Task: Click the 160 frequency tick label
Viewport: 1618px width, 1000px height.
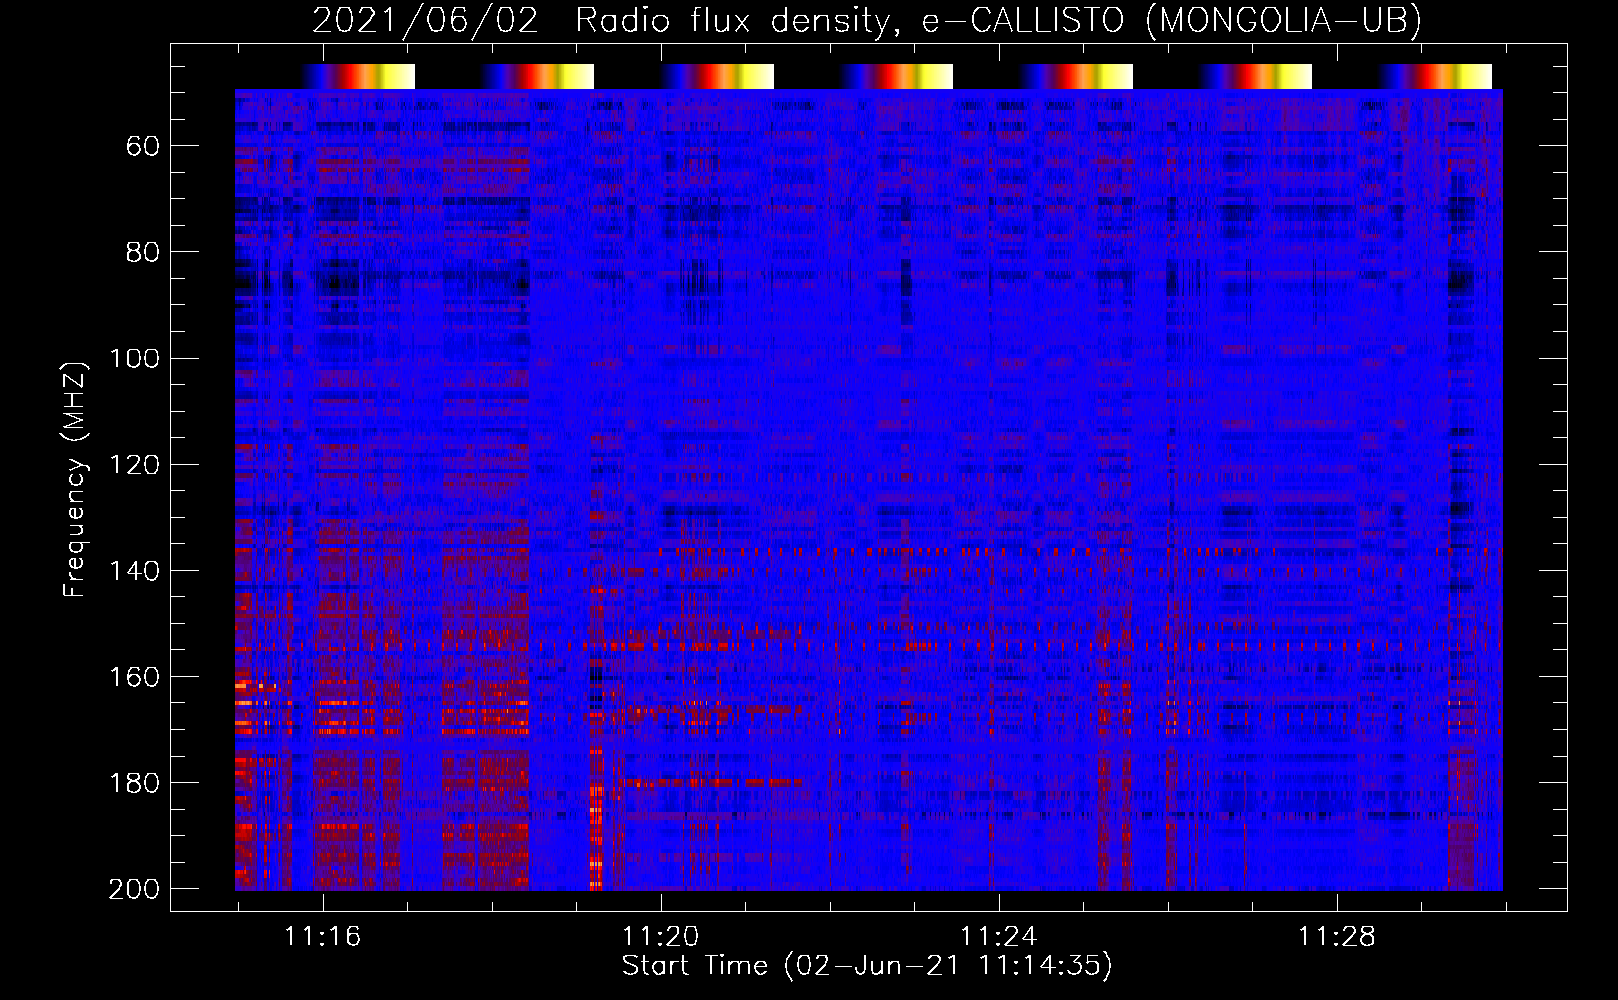Action: click(135, 677)
